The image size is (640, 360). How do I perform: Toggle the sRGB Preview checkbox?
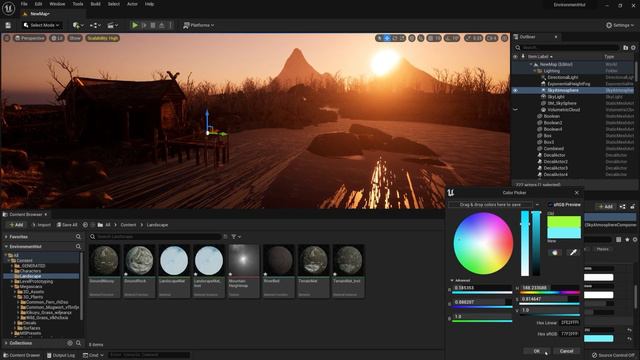click(x=550, y=204)
